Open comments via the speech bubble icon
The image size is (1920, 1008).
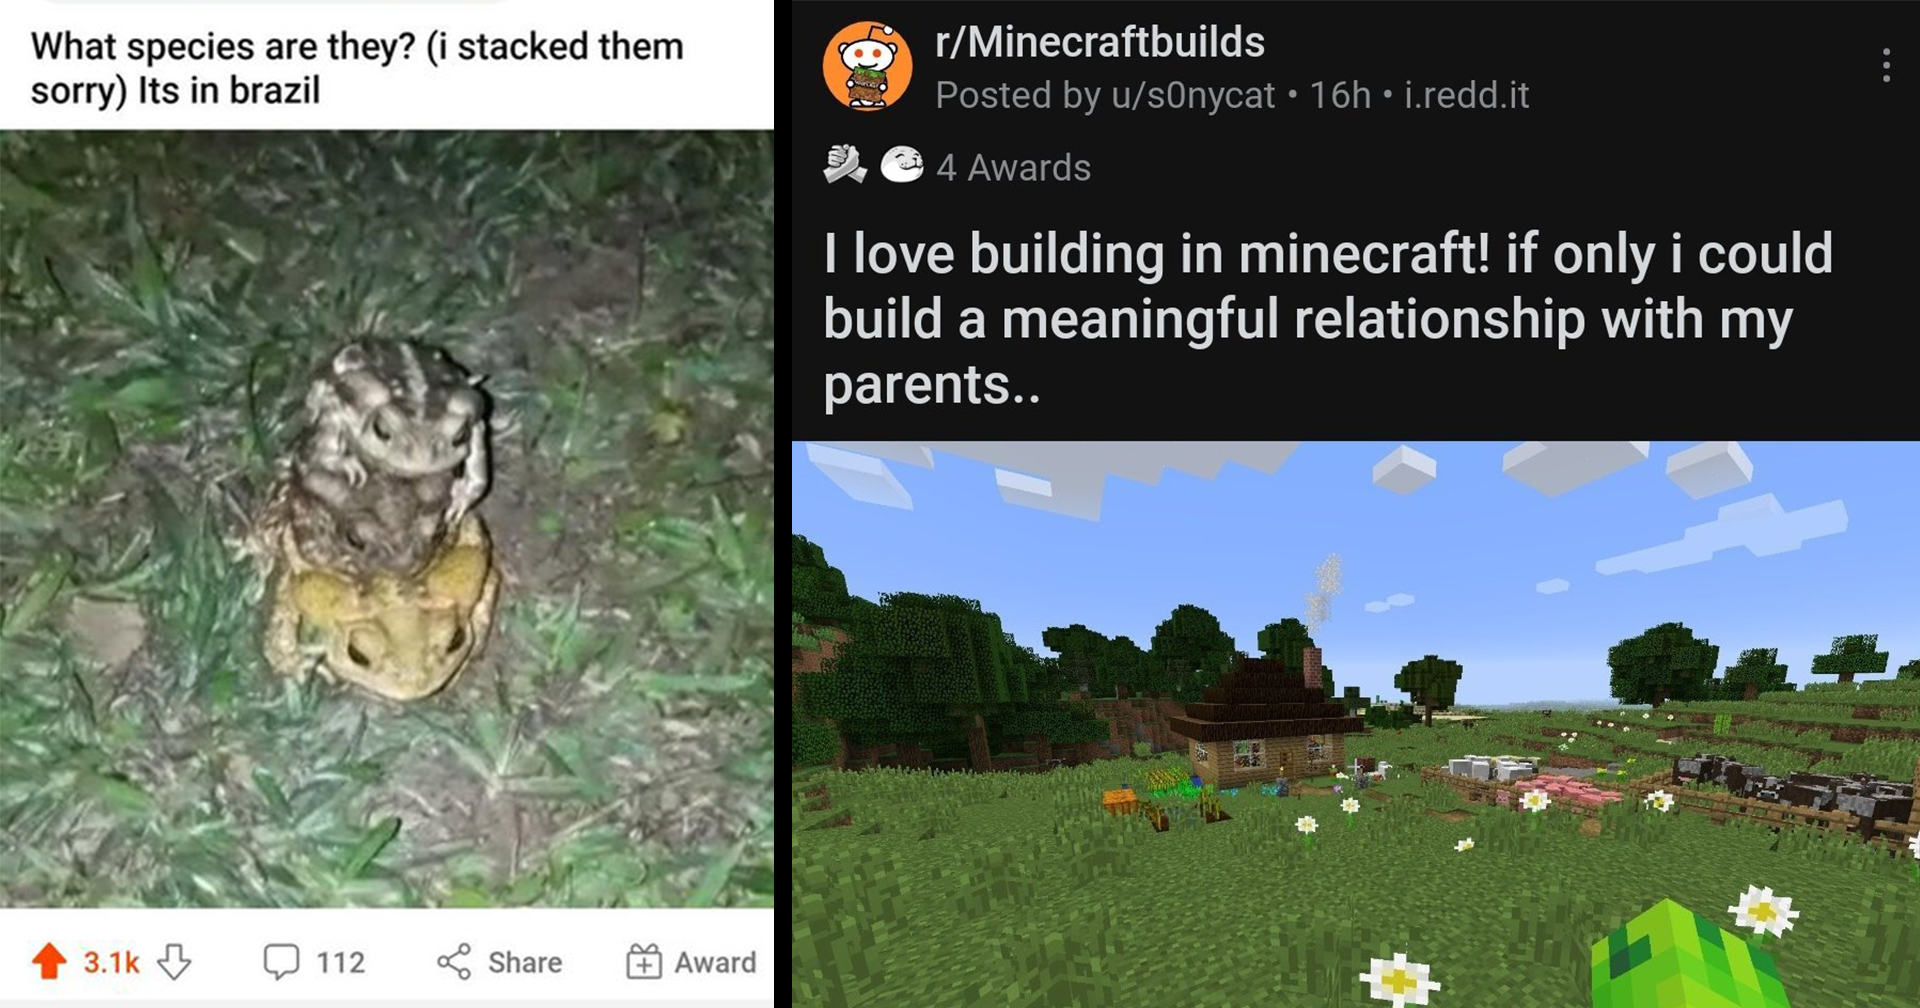tap(281, 962)
